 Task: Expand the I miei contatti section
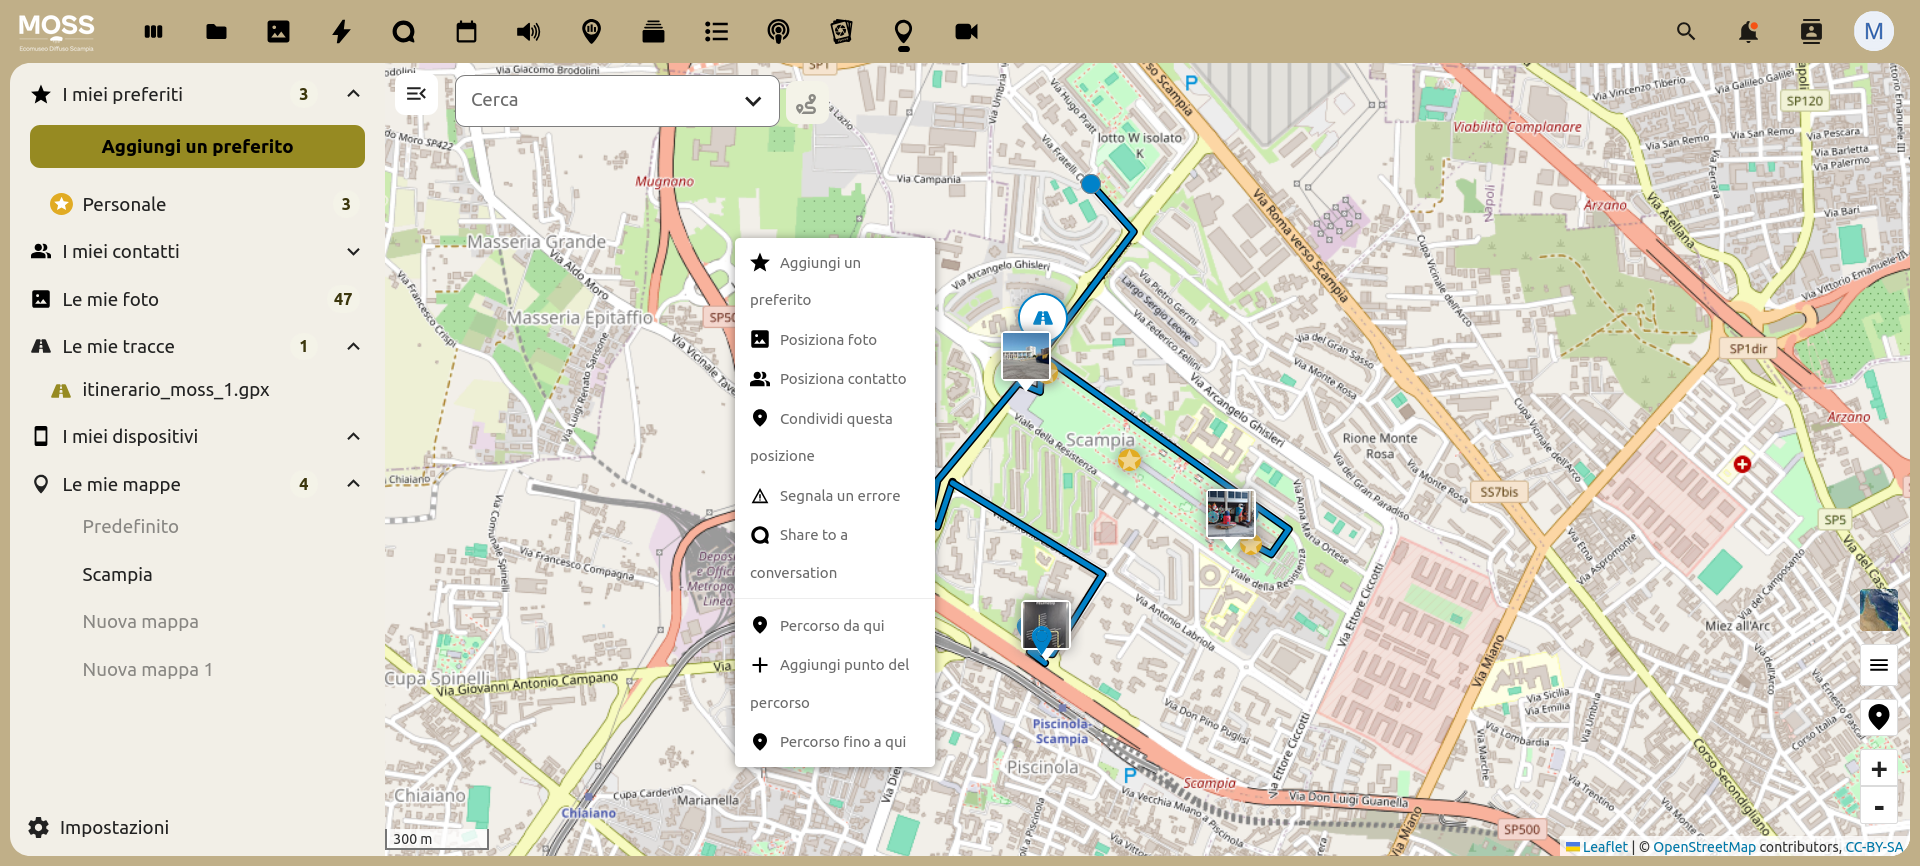coord(353,252)
